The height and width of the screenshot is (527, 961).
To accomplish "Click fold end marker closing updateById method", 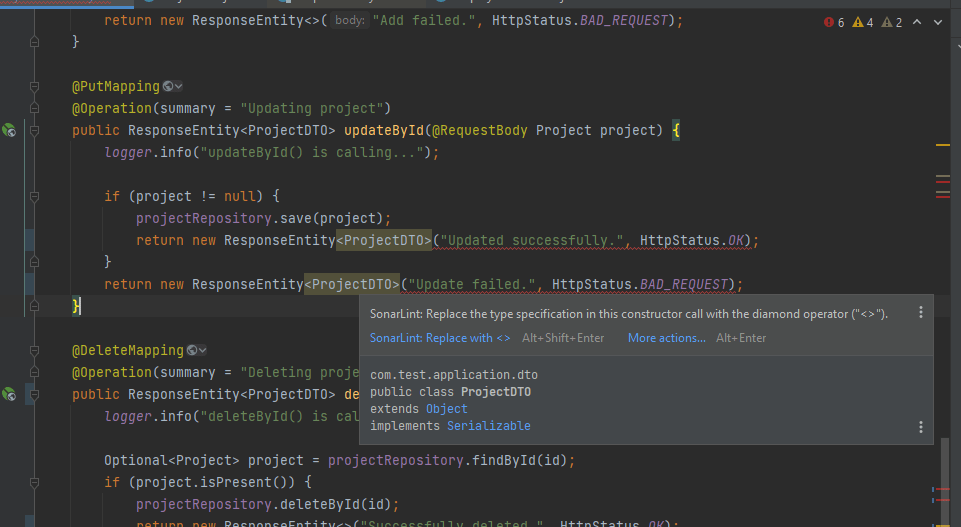I will tap(34, 305).
